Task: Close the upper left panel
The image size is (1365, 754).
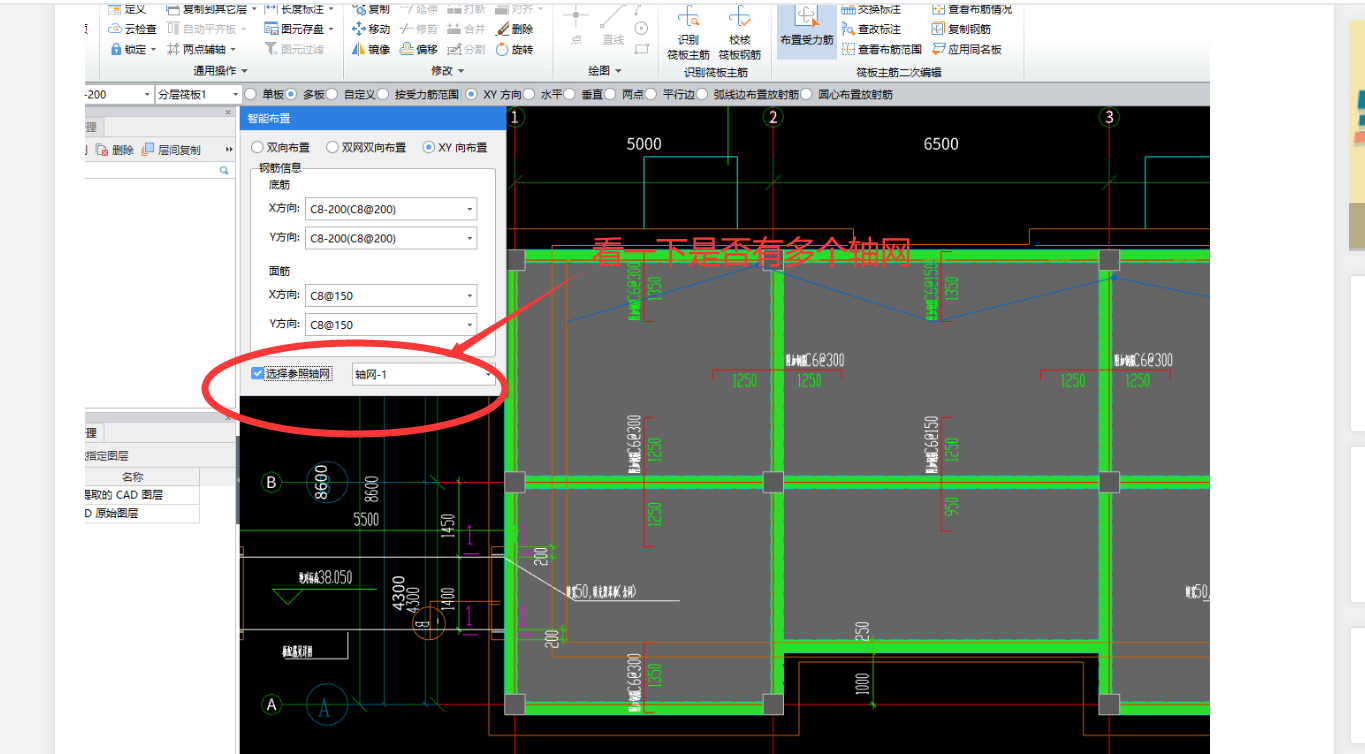Action: 228,112
